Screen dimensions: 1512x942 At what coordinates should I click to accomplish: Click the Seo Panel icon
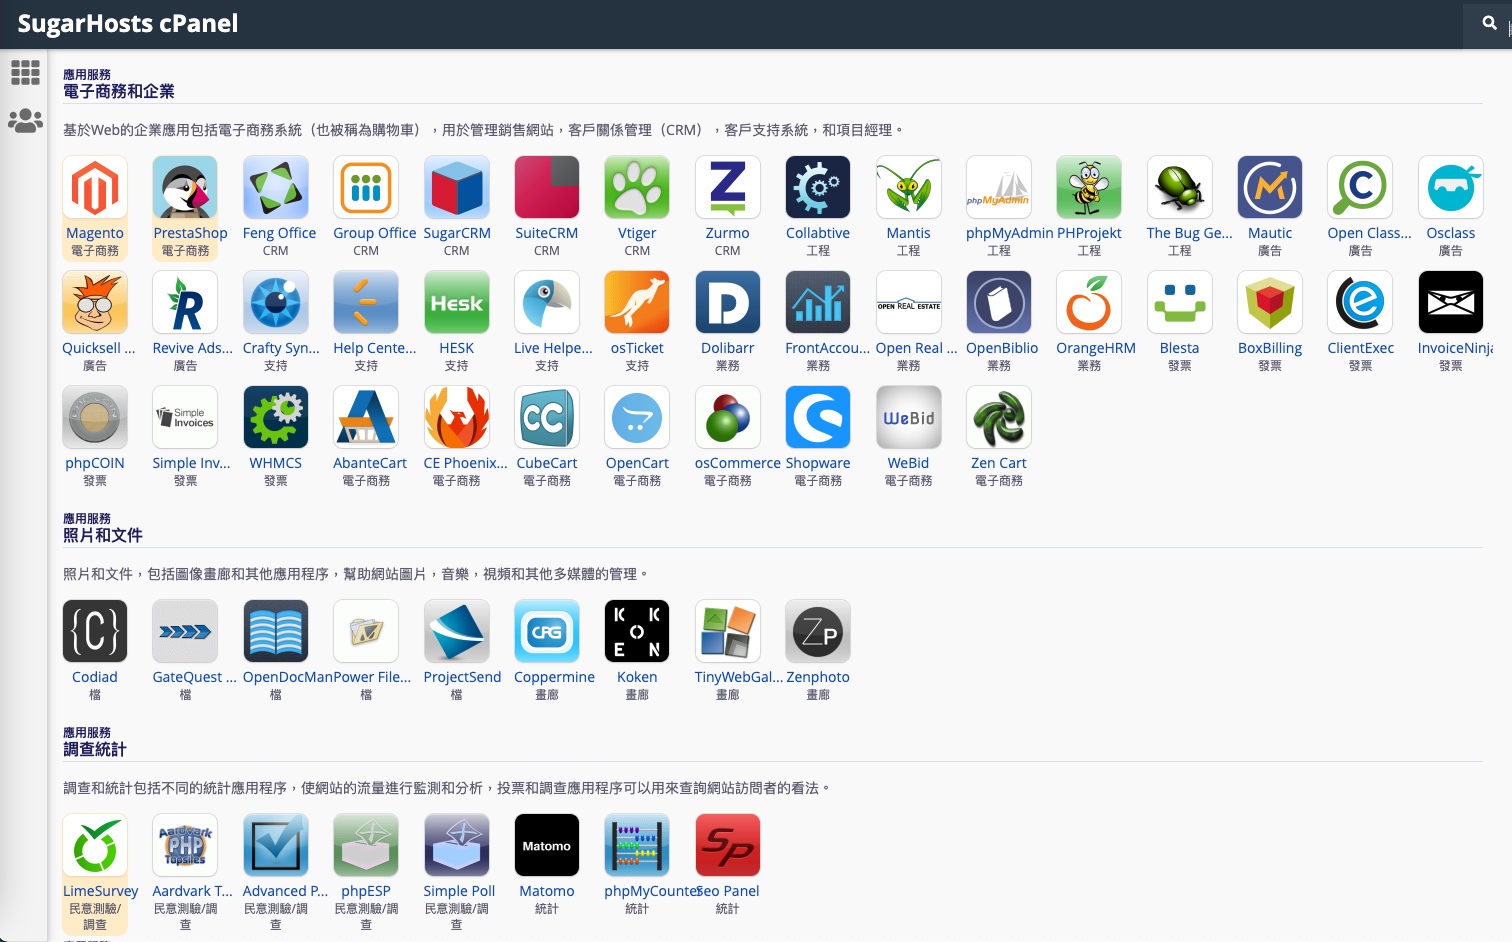tap(728, 845)
